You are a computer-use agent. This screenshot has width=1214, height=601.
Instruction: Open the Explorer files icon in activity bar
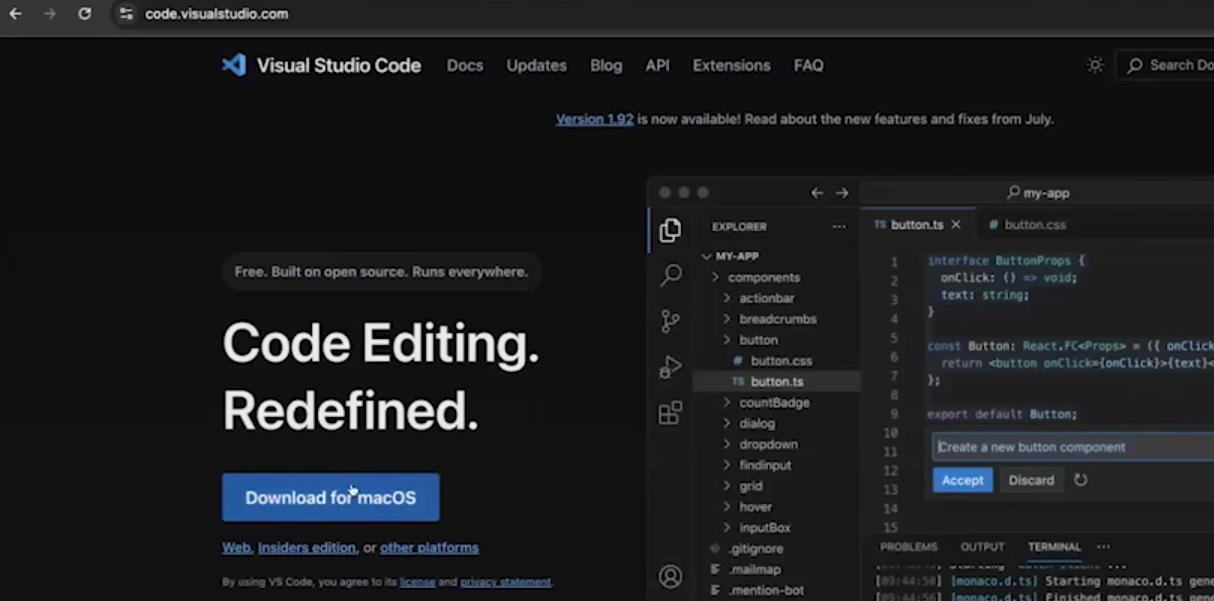click(x=670, y=230)
